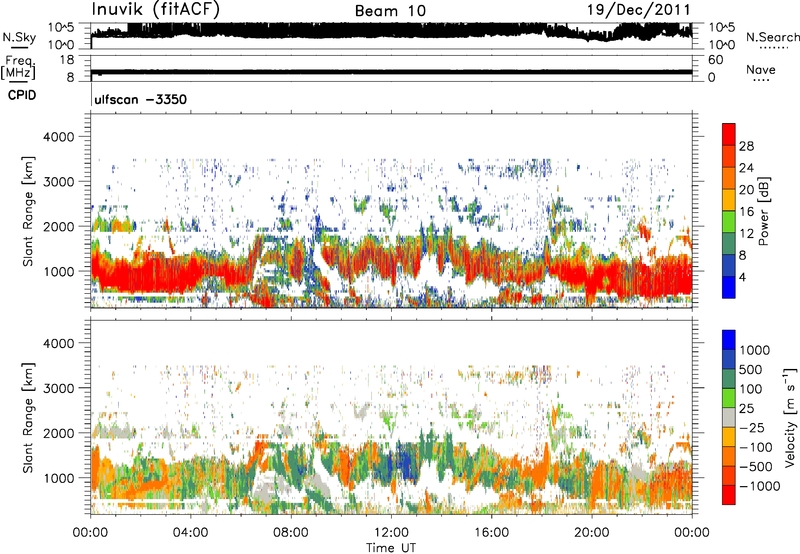This screenshot has width=800, height=554.
Task: Click the "ulfscan -3350" program label
Action: tap(140, 99)
